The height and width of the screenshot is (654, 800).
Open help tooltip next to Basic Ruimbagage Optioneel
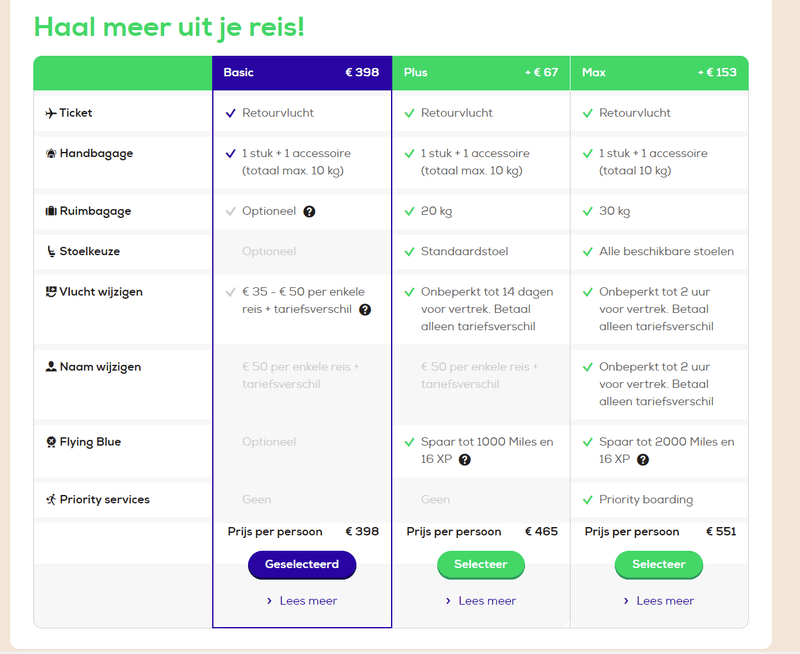click(310, 212)
